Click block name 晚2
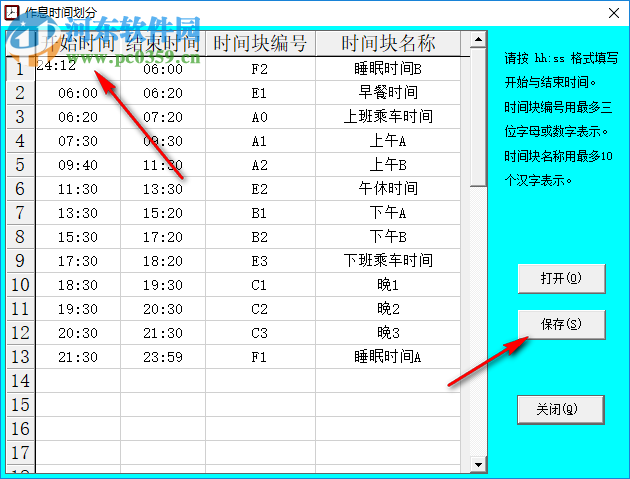The width and height of the screenshot is (630, 479). coord(388,309)
